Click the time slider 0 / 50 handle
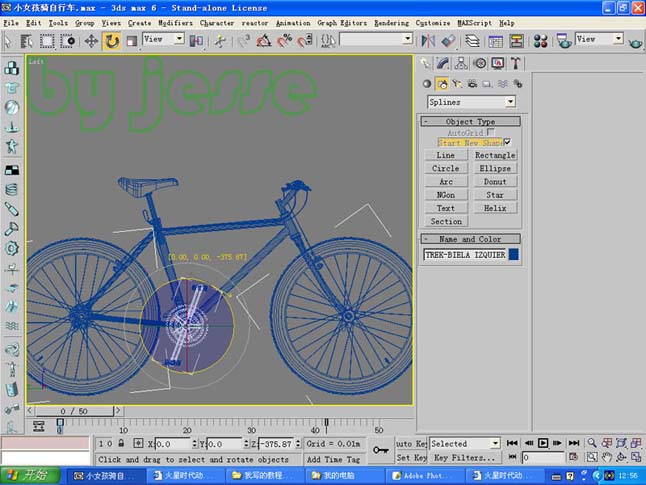Screen dimensions: 646x485 [74, 411]
